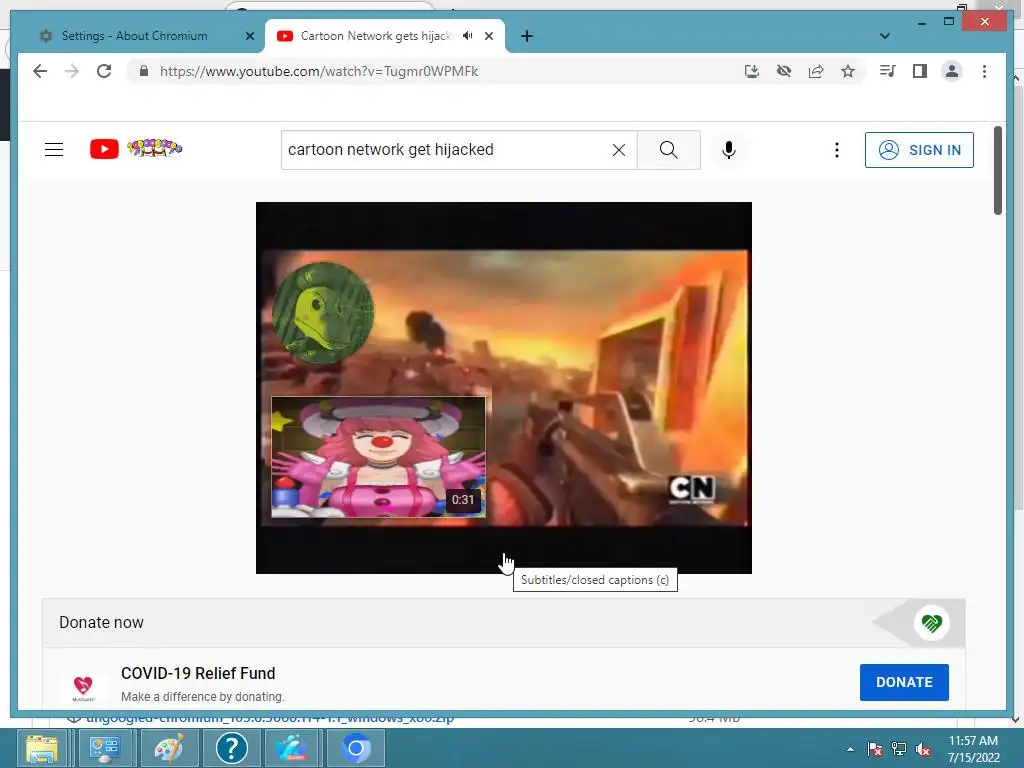Click the YouTube logo home link
Viewport: 1024px width, 768px height.
tap(104, 149)
